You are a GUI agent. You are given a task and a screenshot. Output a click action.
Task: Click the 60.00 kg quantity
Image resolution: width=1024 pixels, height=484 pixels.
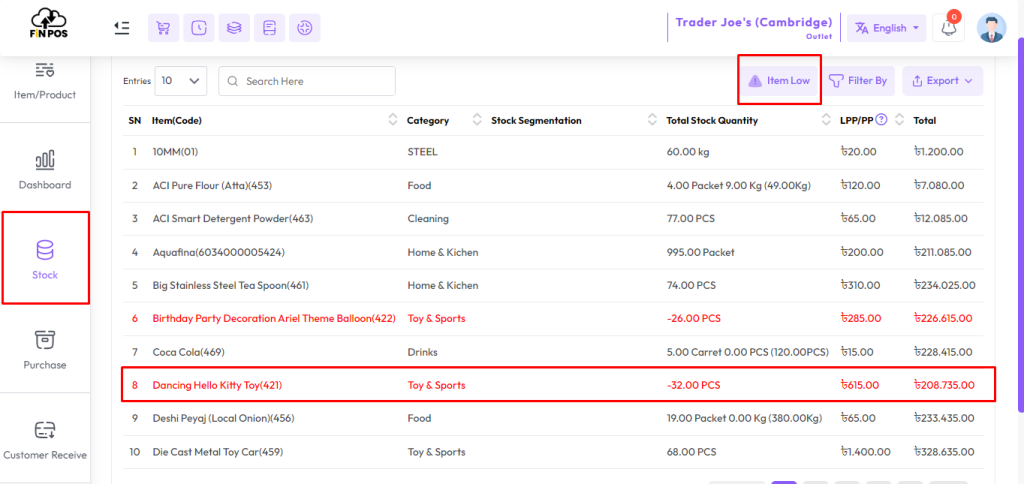tap(687, 152)
